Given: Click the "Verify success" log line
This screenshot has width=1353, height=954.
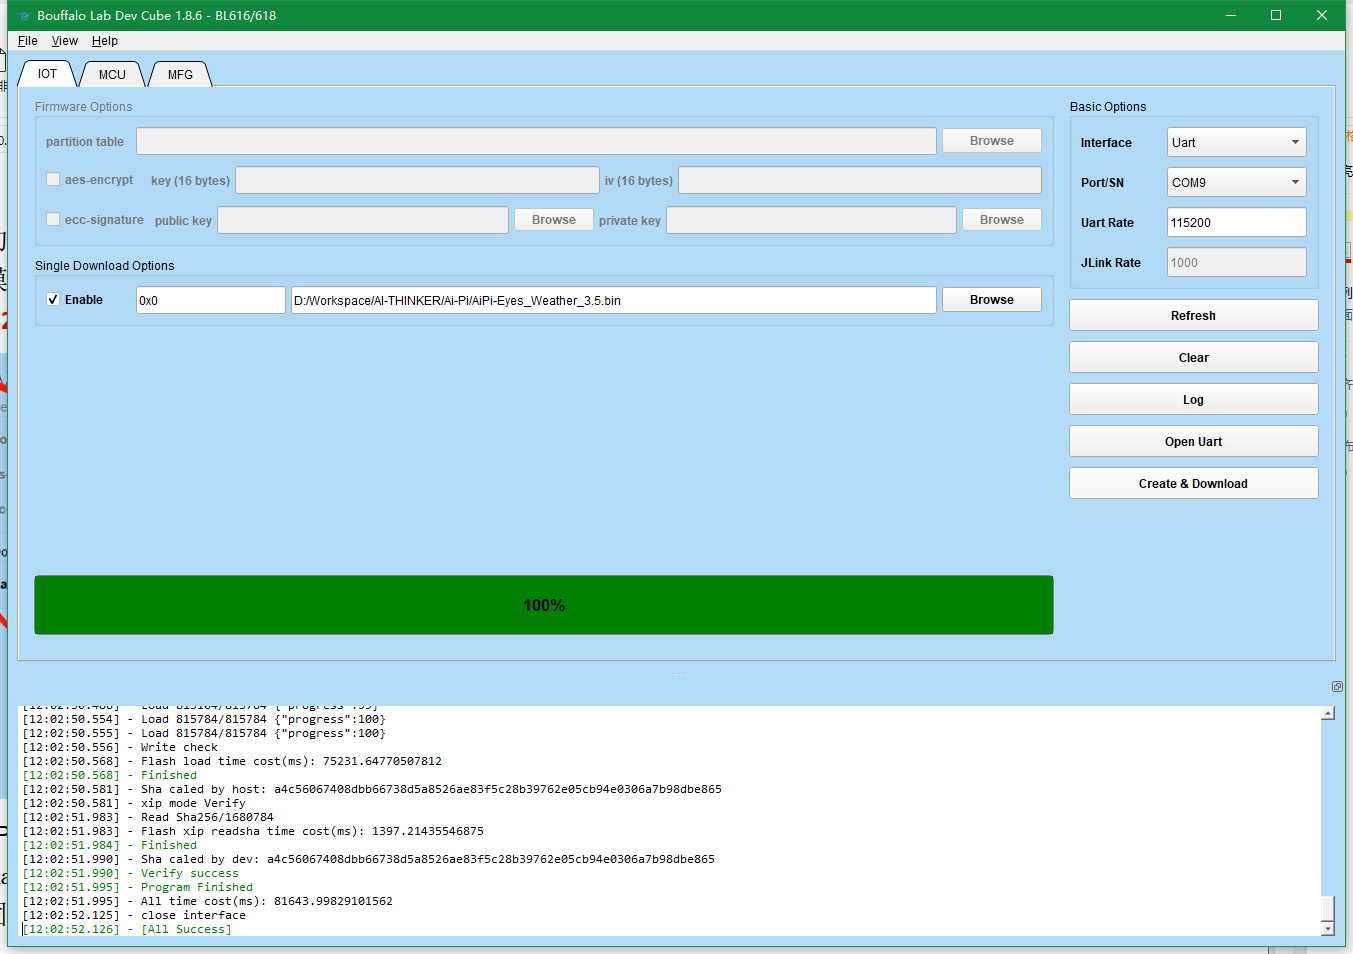Looking at the screenshot, I should pos(131,873).
